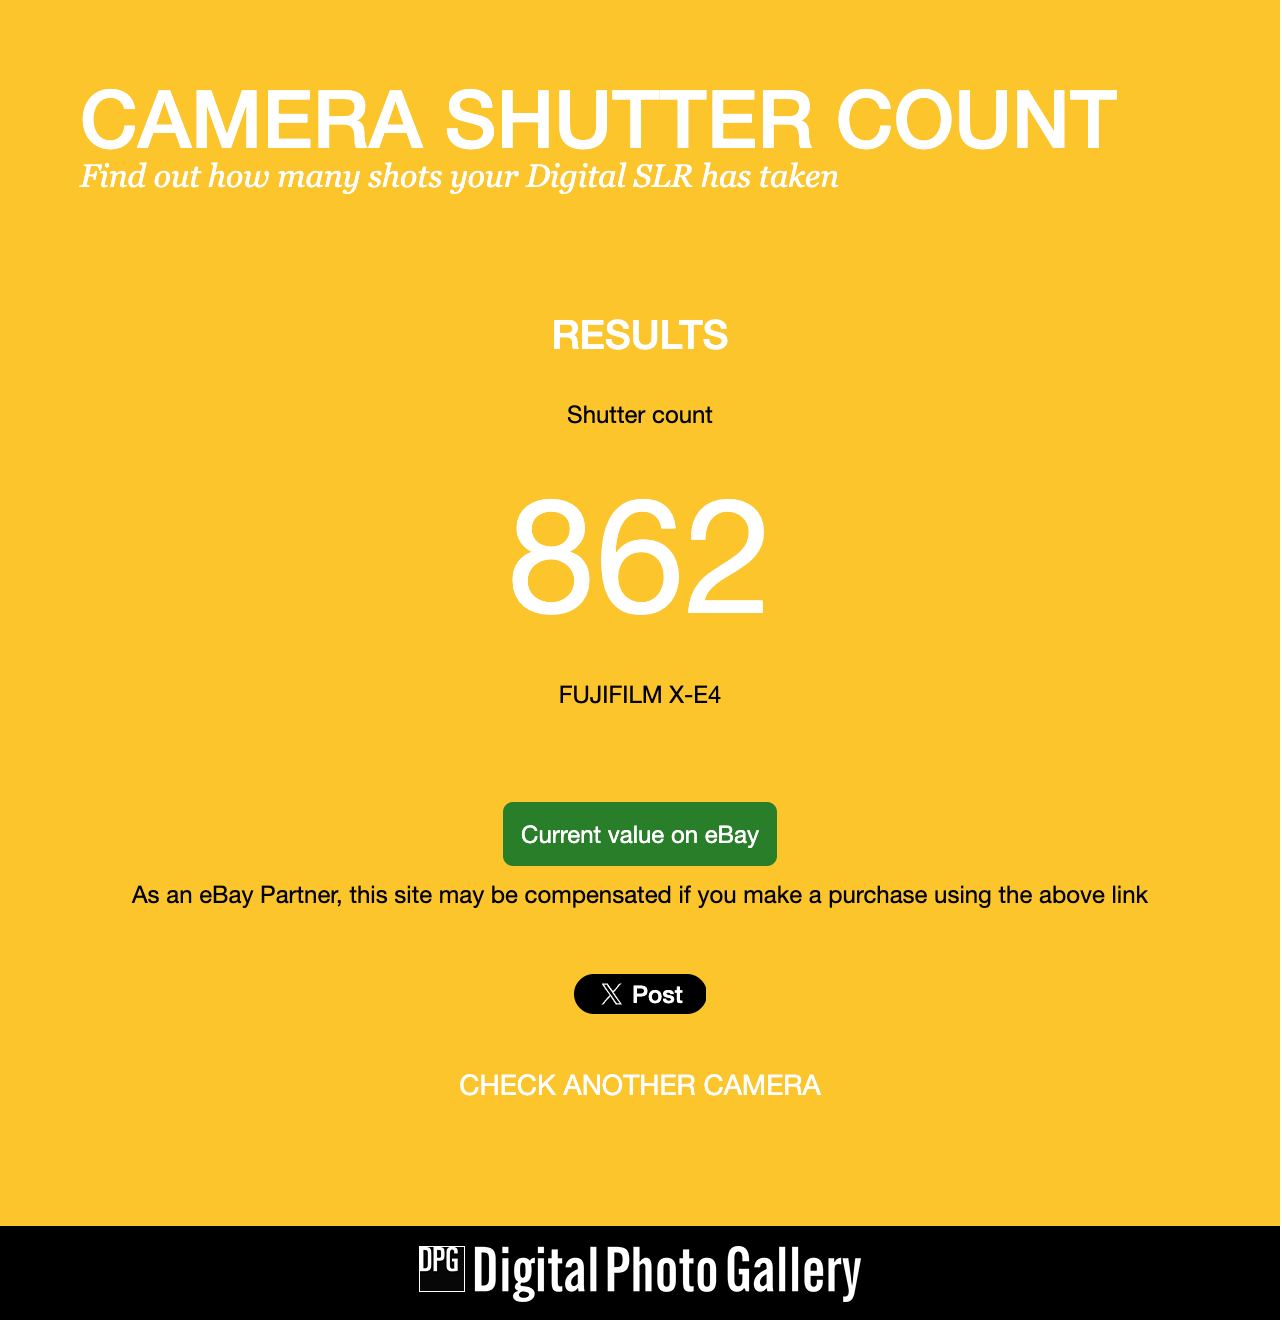Click the digit 8 of the shutter count
Image resolution: width=1282 pixels, height=1320 pixels.
[552, 556]
